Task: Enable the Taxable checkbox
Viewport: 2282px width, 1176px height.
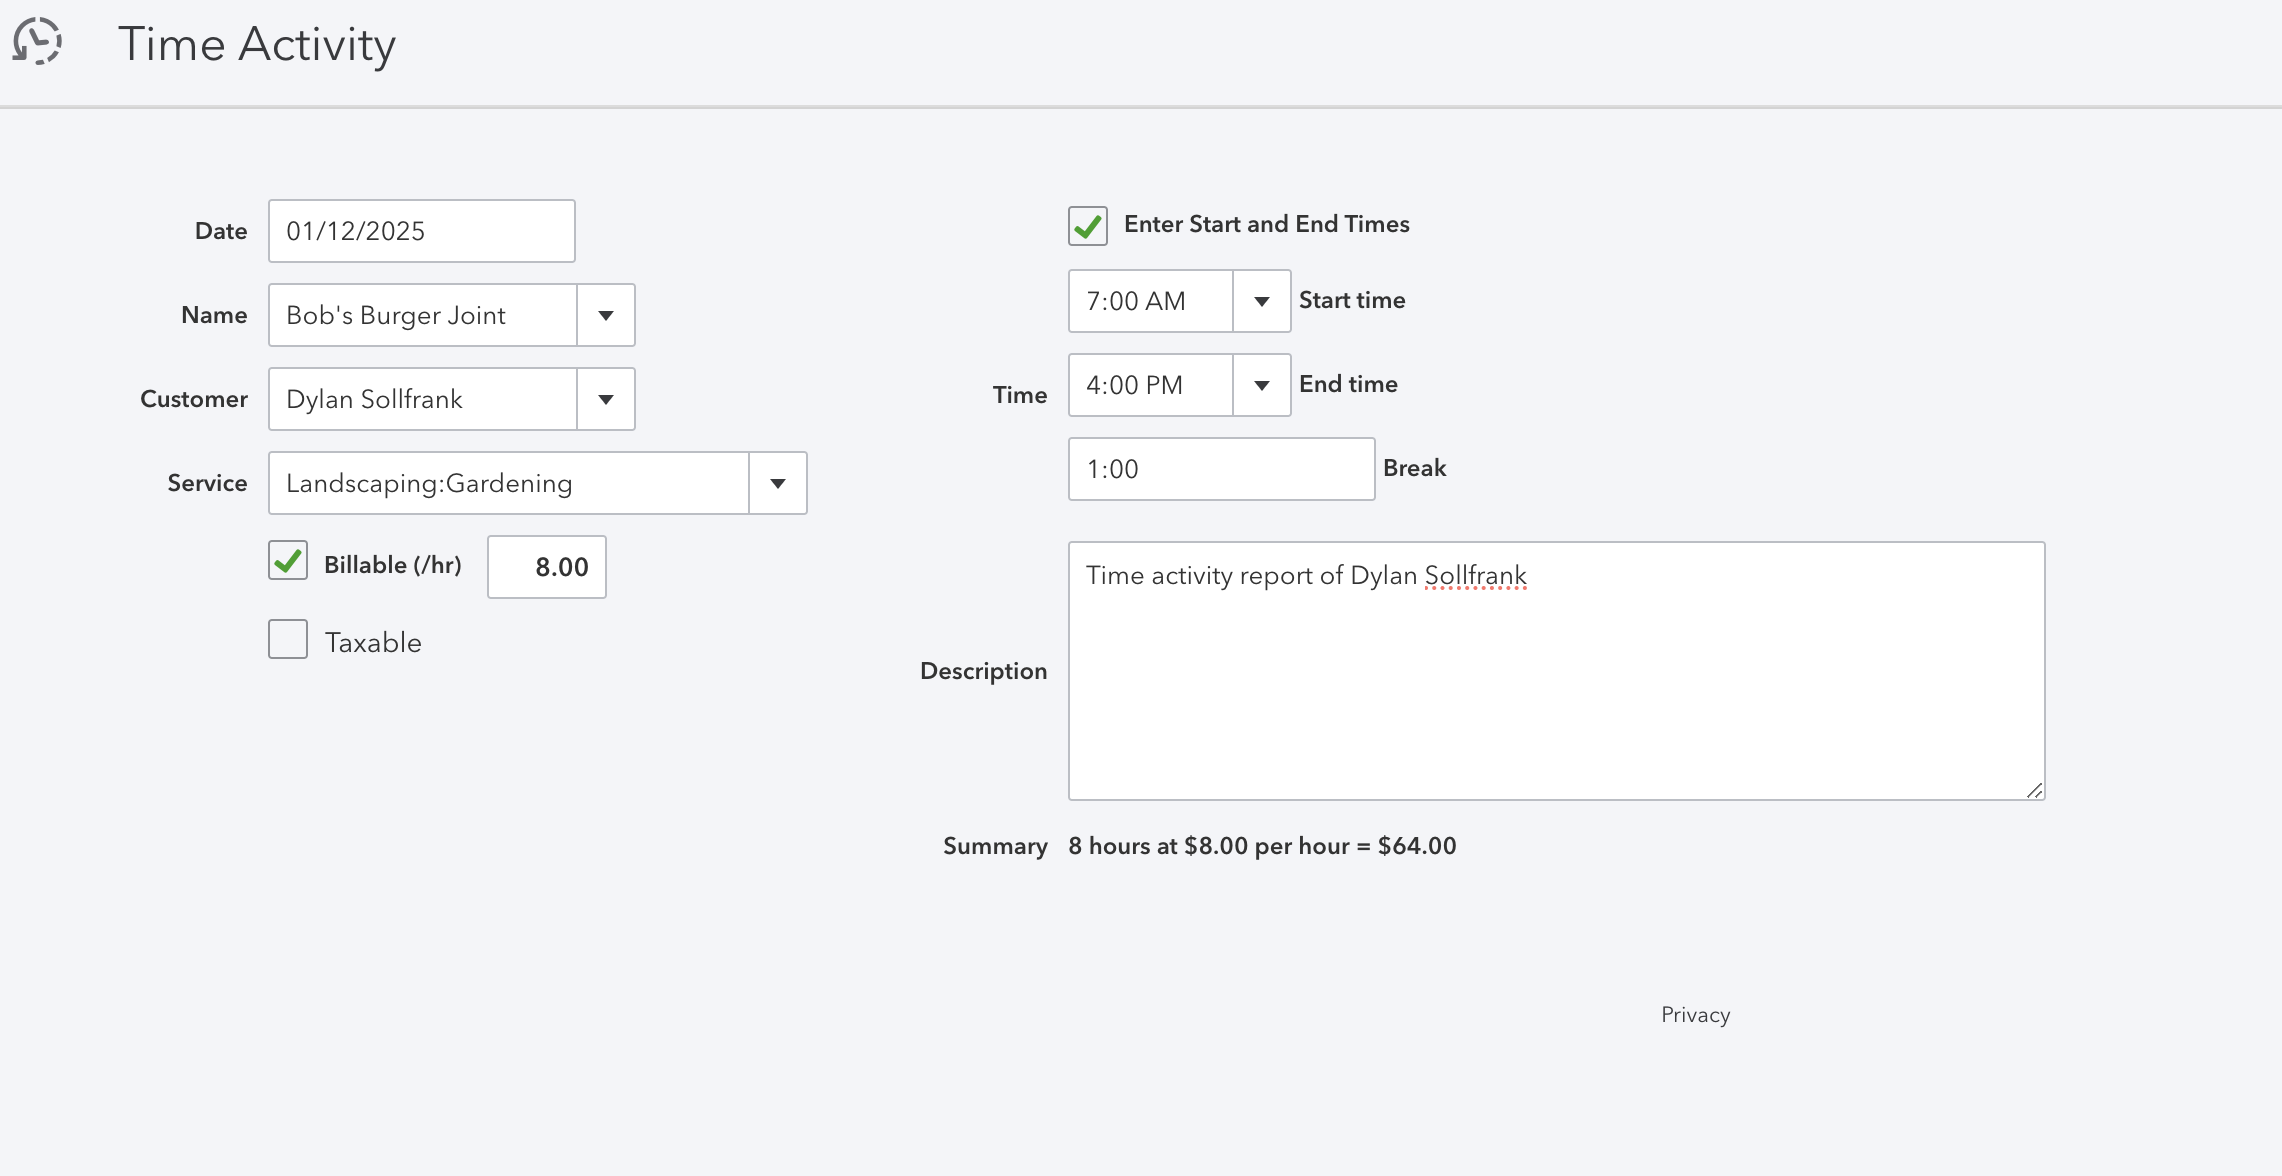Action: tap(288, 640)
